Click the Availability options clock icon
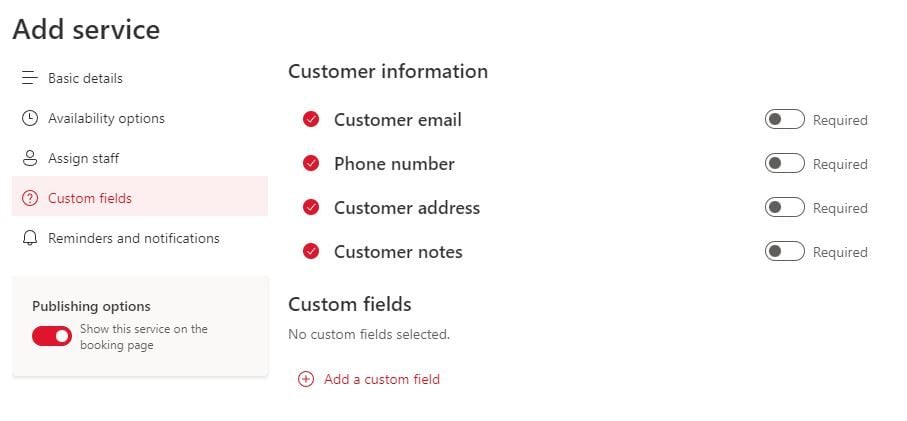Screen dimensions: 907x421 pyautogui.click(x=30, y=118)
